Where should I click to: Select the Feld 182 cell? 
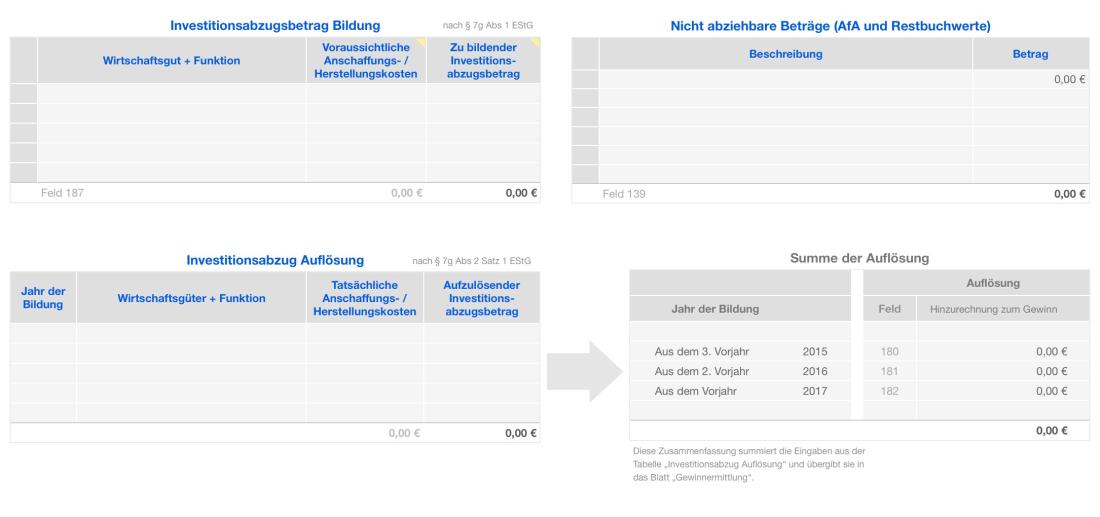pos(889,391)
